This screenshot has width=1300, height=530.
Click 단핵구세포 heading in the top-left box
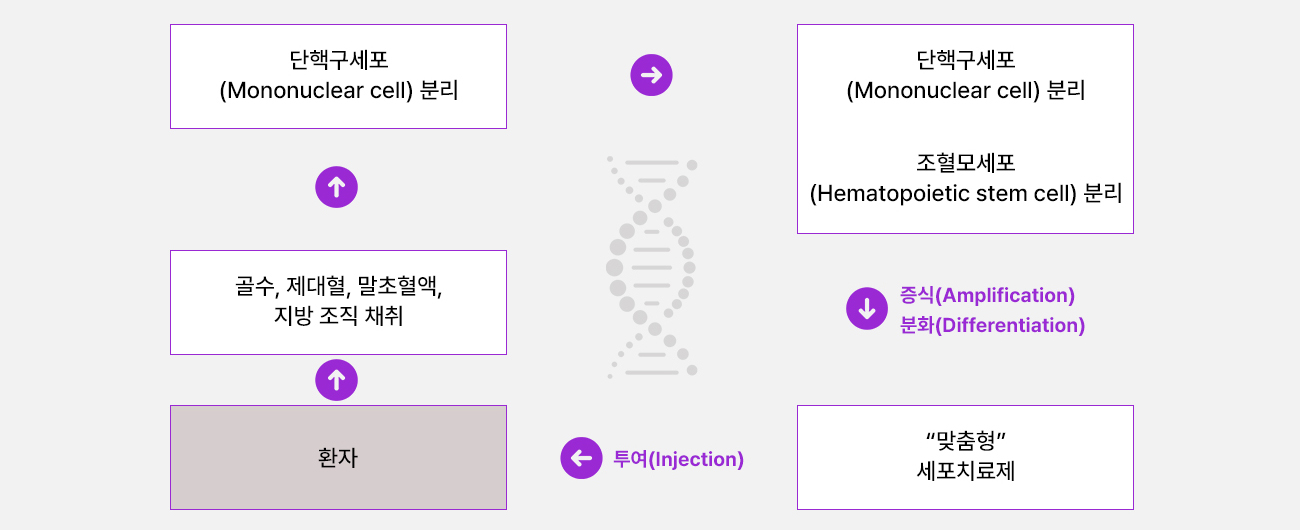click(338, 60)
